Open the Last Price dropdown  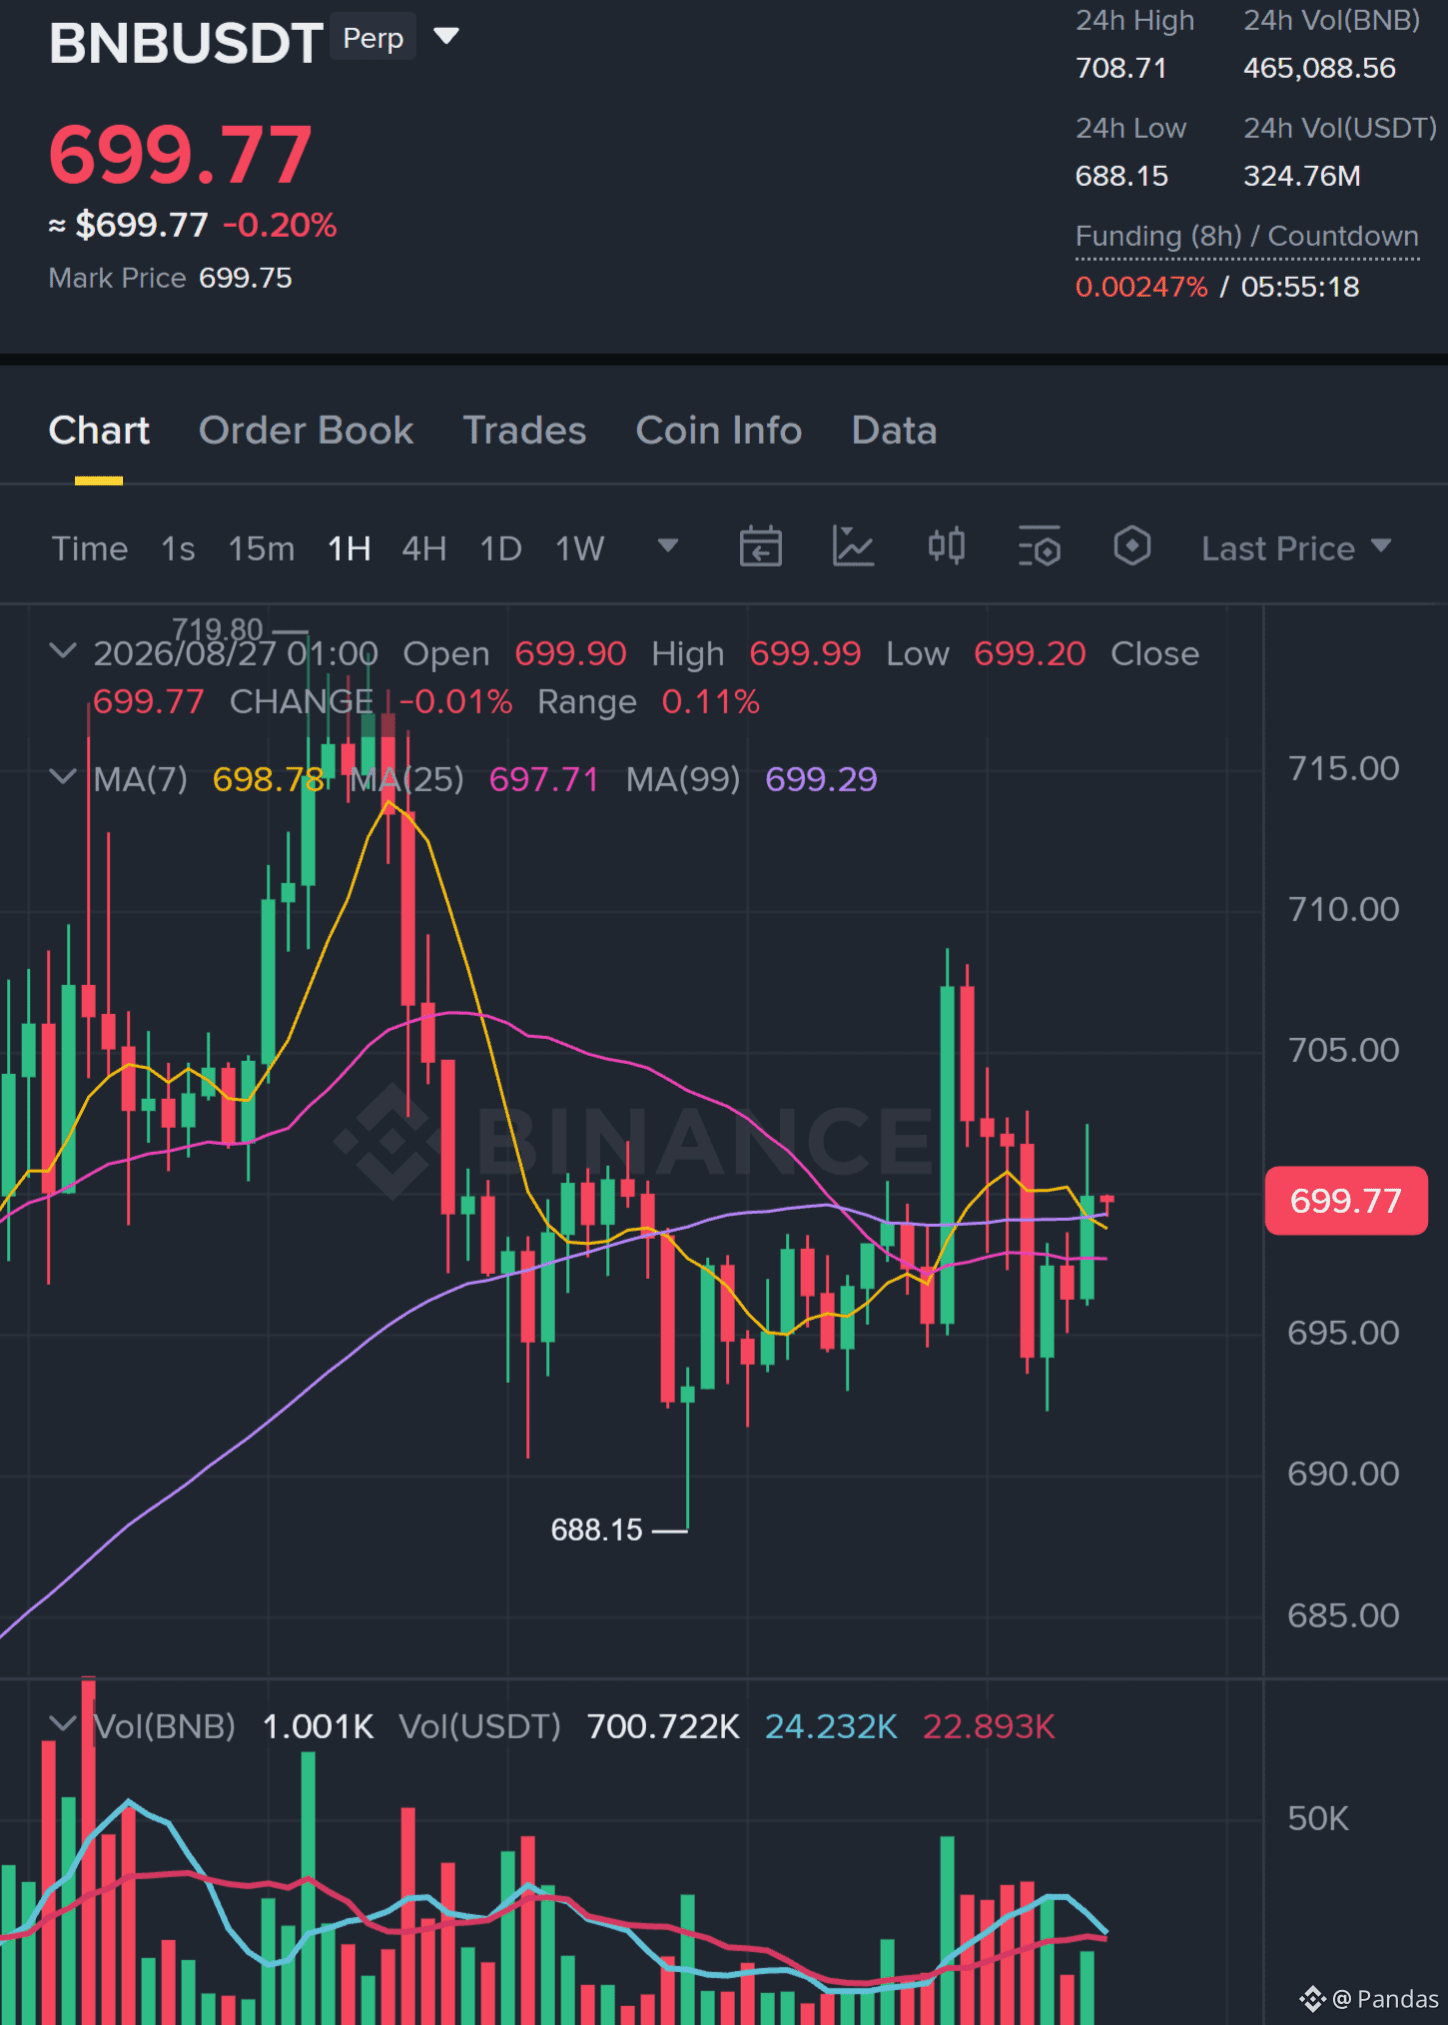1296,548
